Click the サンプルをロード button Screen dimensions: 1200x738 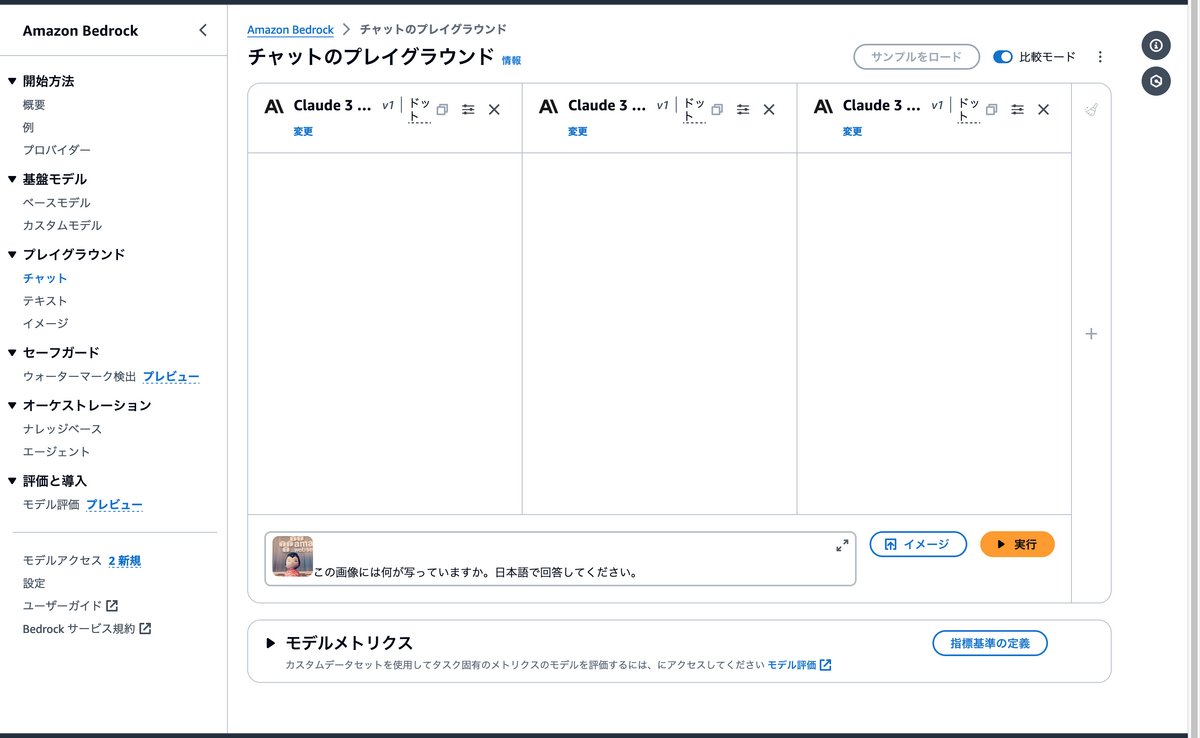[x=916, y=57]
